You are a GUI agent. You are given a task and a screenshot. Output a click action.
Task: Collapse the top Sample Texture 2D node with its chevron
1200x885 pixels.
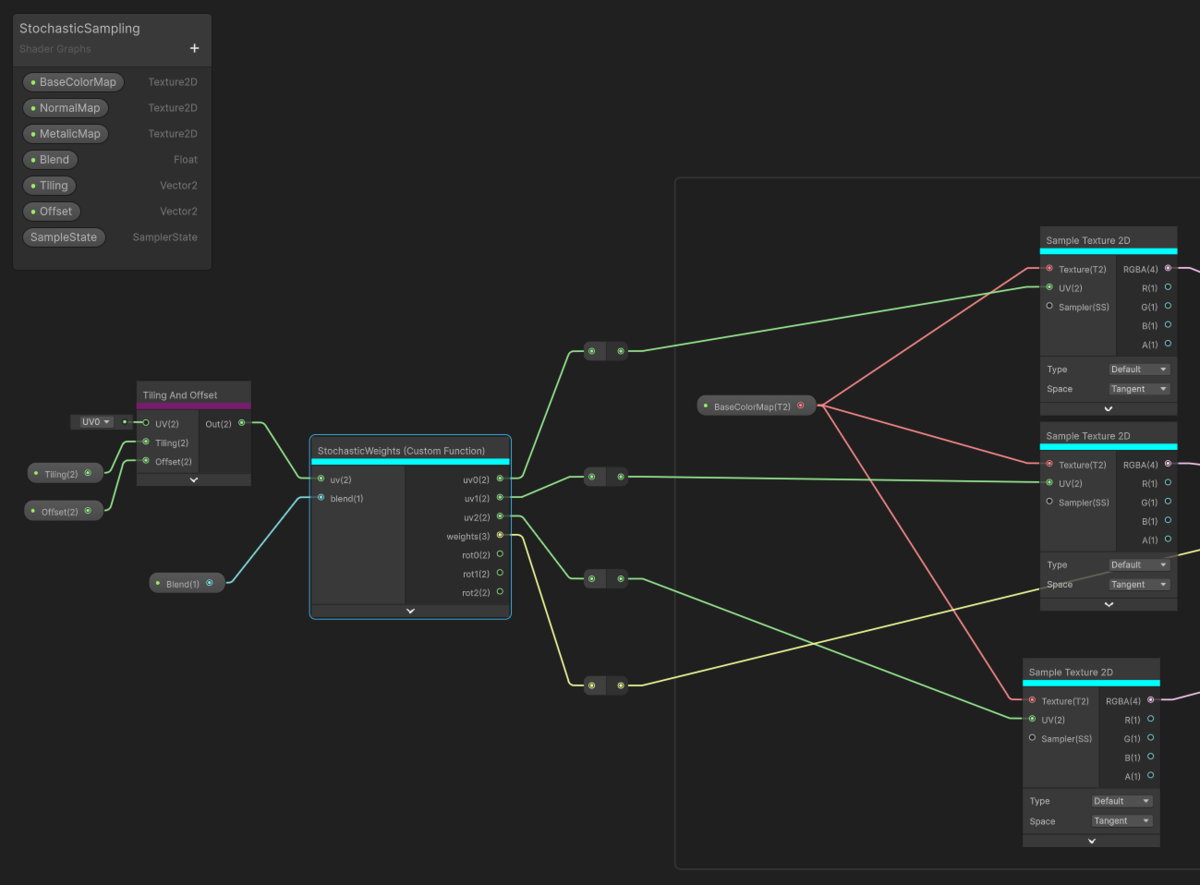tap(1108, 408)
